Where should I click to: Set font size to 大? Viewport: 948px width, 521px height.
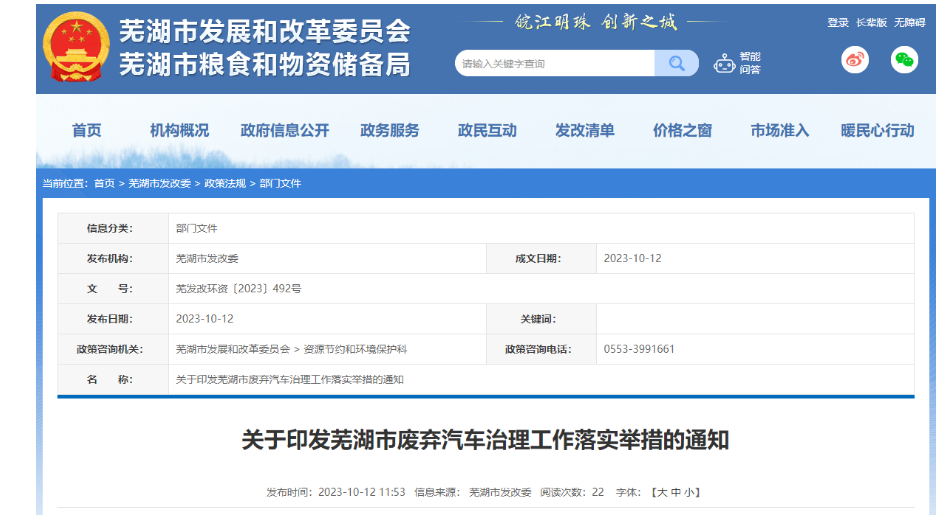(660, 492)
